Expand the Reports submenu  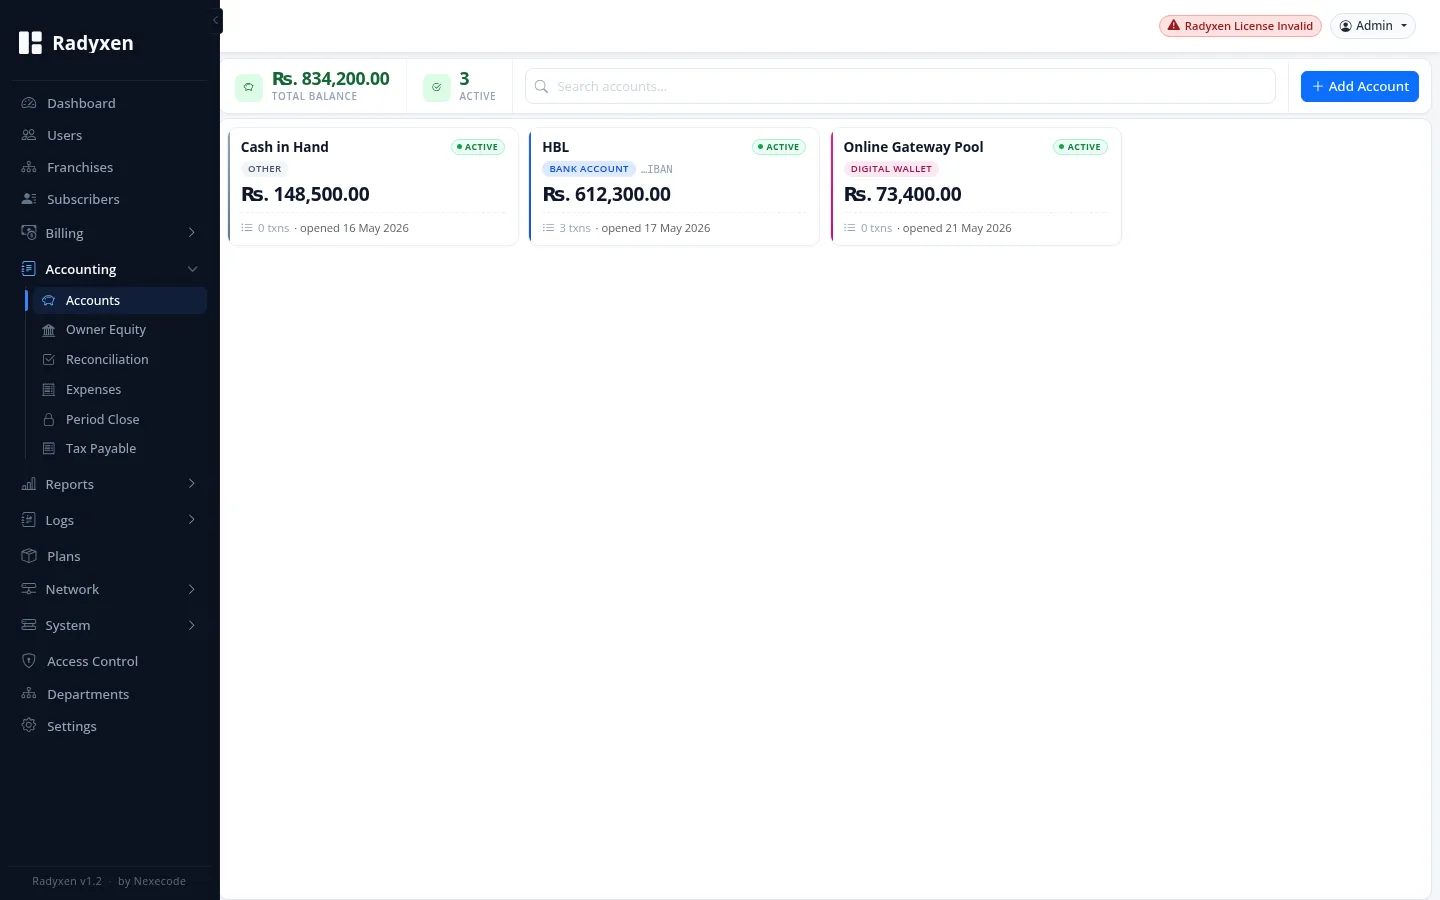pos(192,484)
